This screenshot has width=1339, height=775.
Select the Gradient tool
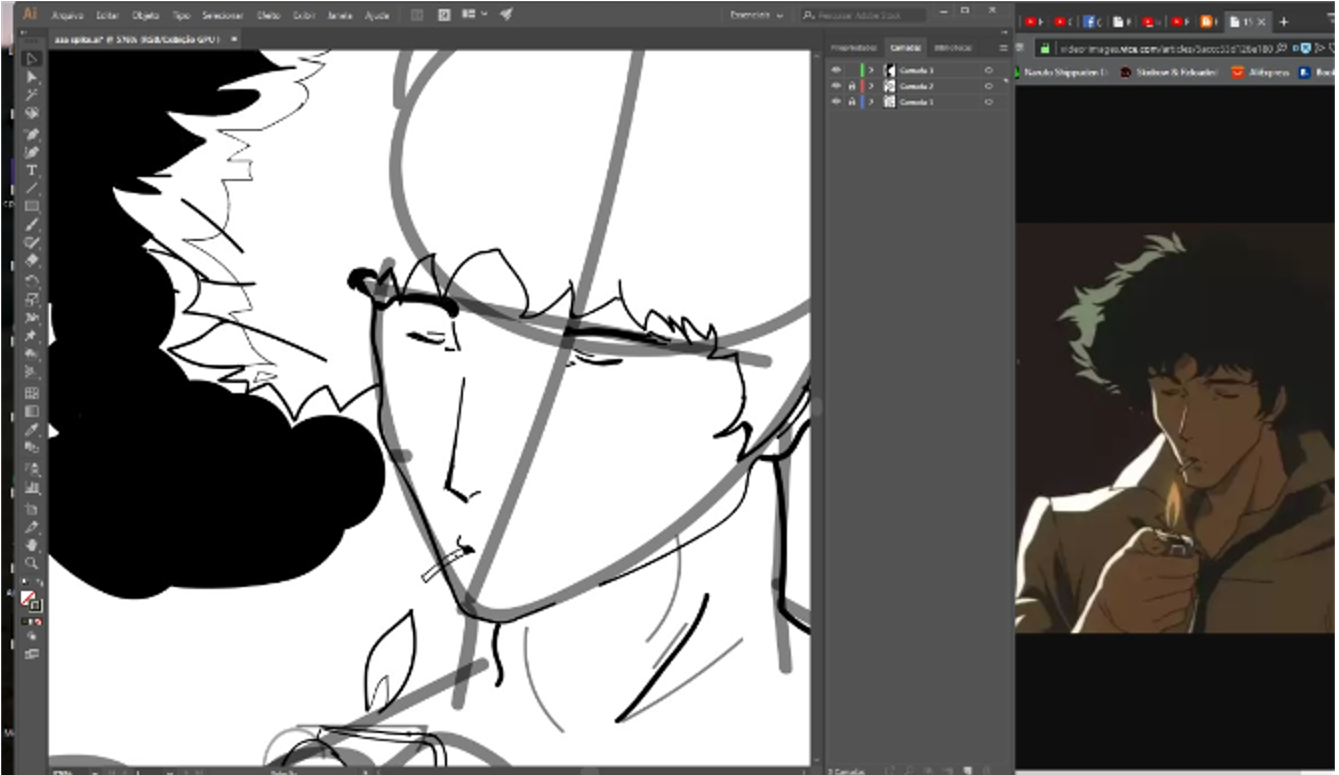pos(32,411)
